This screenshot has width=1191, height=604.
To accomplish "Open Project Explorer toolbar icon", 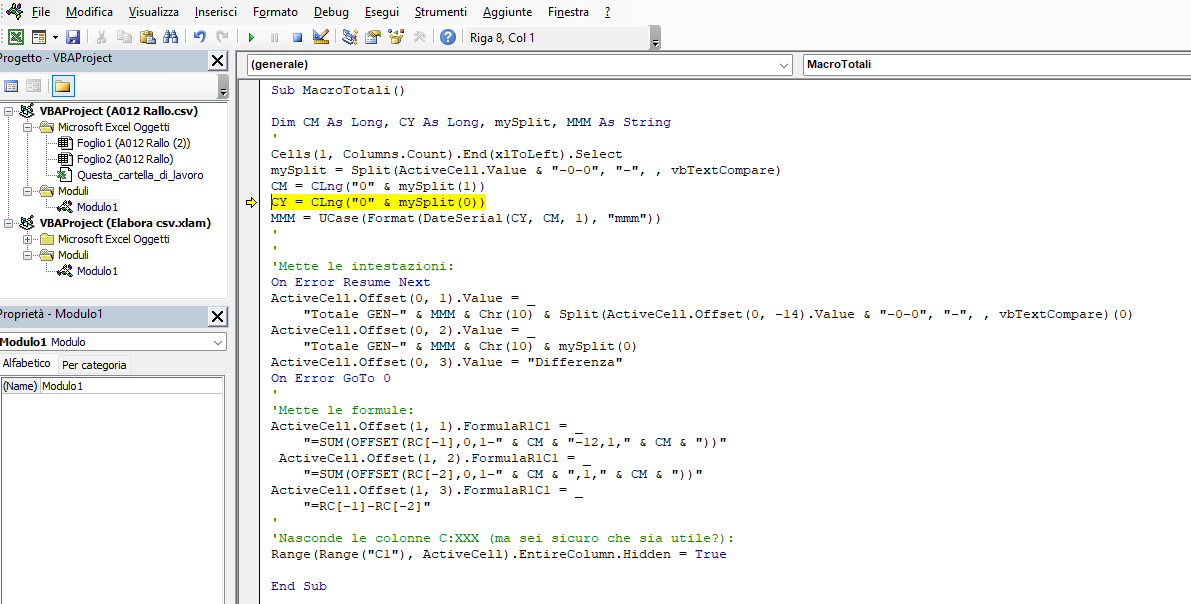I will 349,37.
